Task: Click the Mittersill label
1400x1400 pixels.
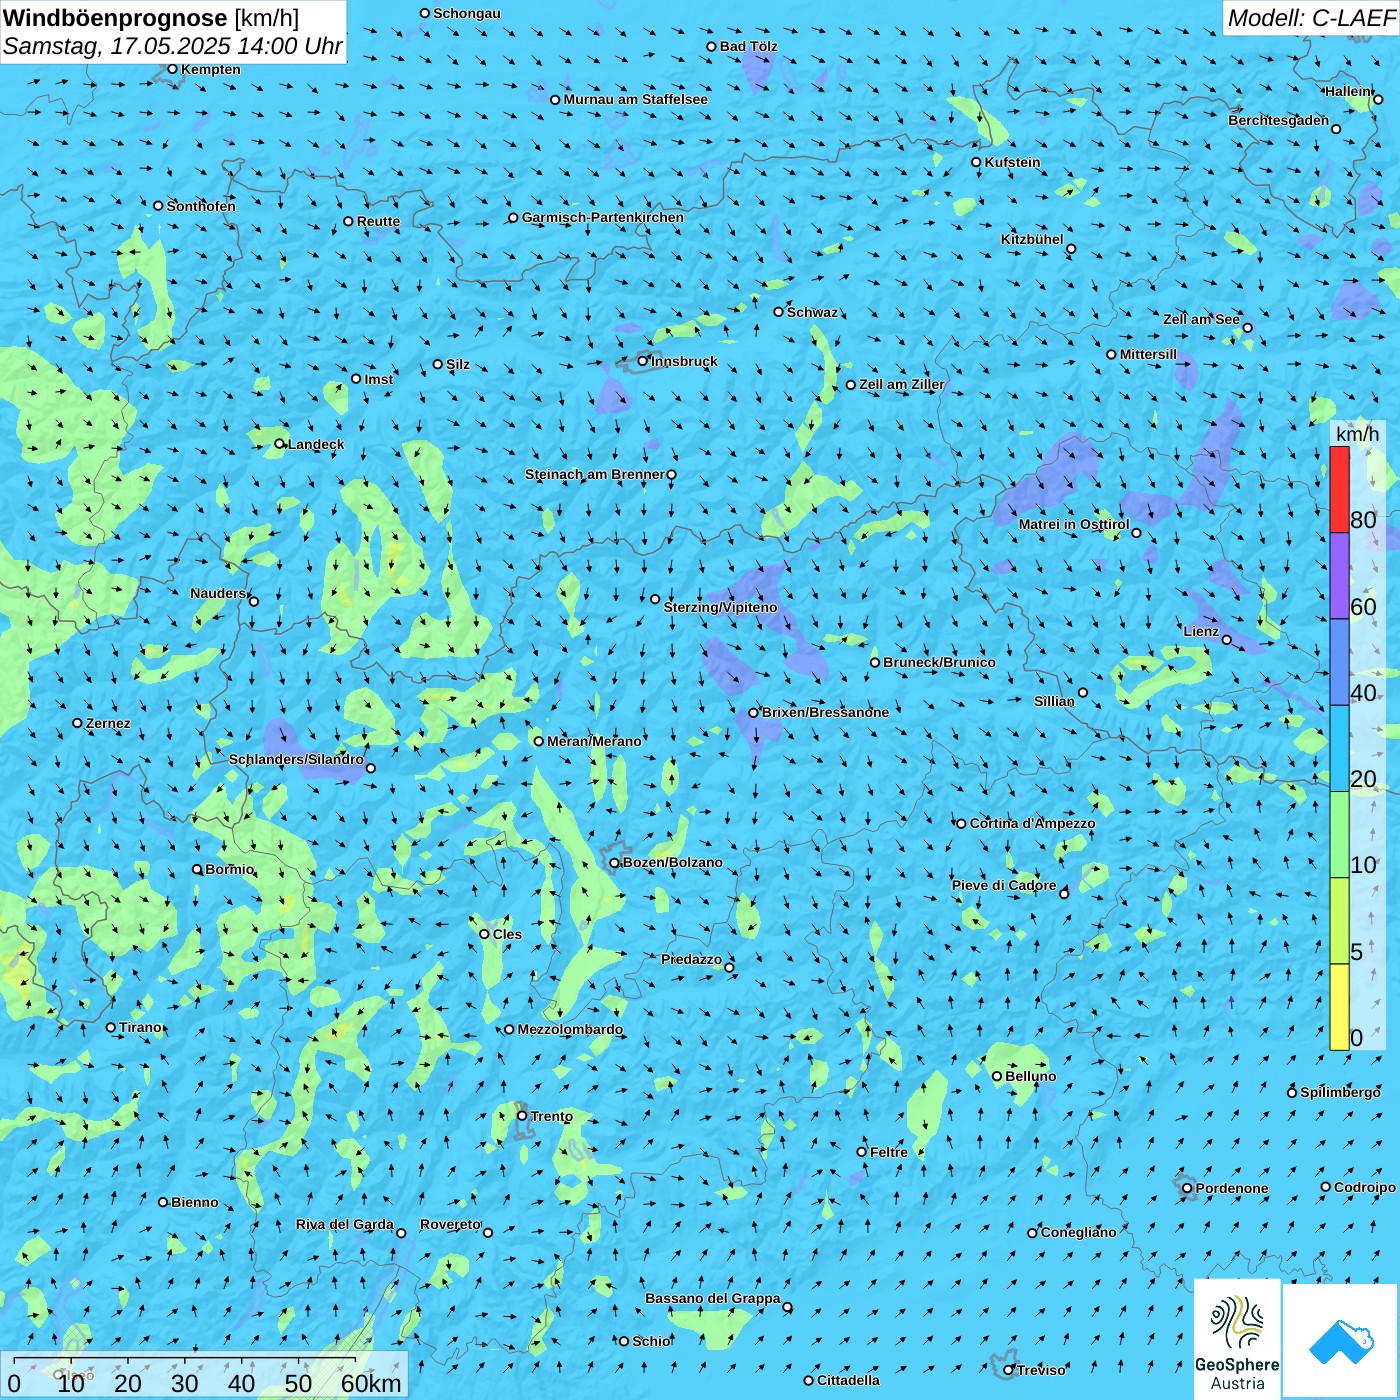Action: (x=1148, y=354)
